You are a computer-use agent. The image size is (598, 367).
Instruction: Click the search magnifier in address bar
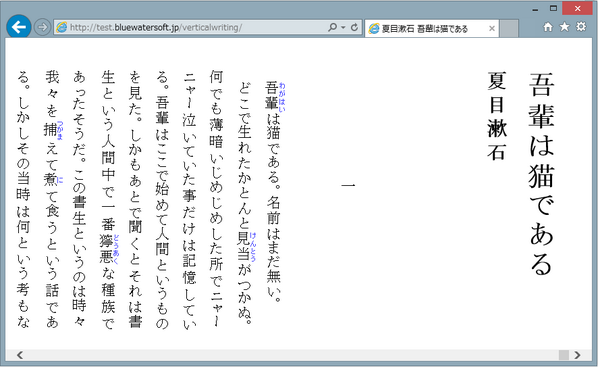pyautogui.click(x=332, y=27)
